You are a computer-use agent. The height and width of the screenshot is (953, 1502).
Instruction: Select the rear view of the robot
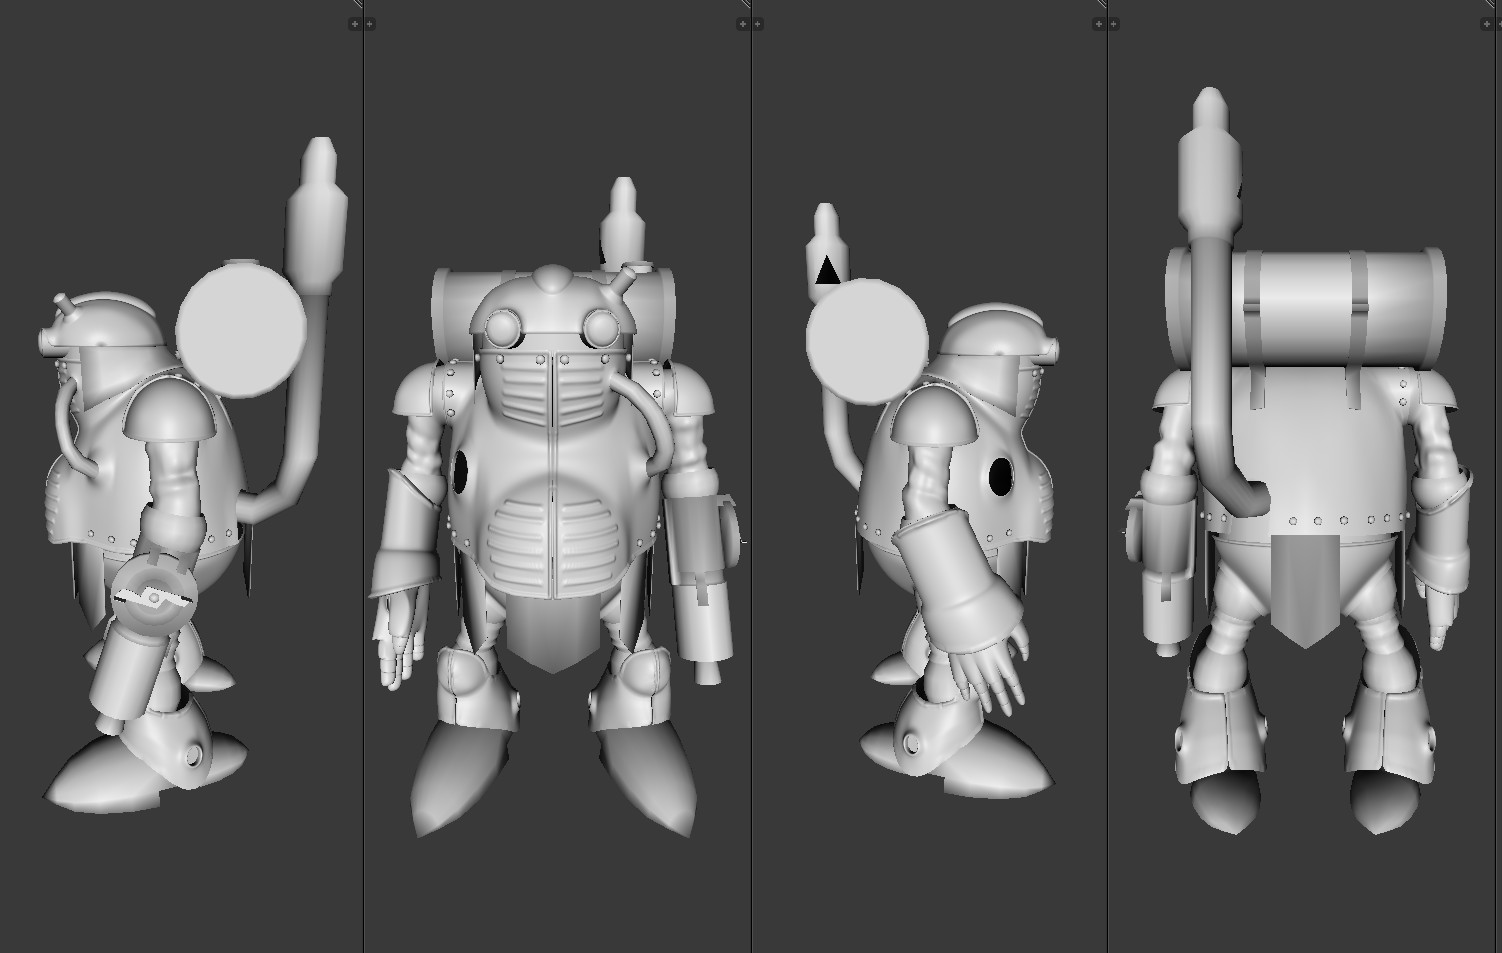pyautogui.click(x=1290, y=480)
